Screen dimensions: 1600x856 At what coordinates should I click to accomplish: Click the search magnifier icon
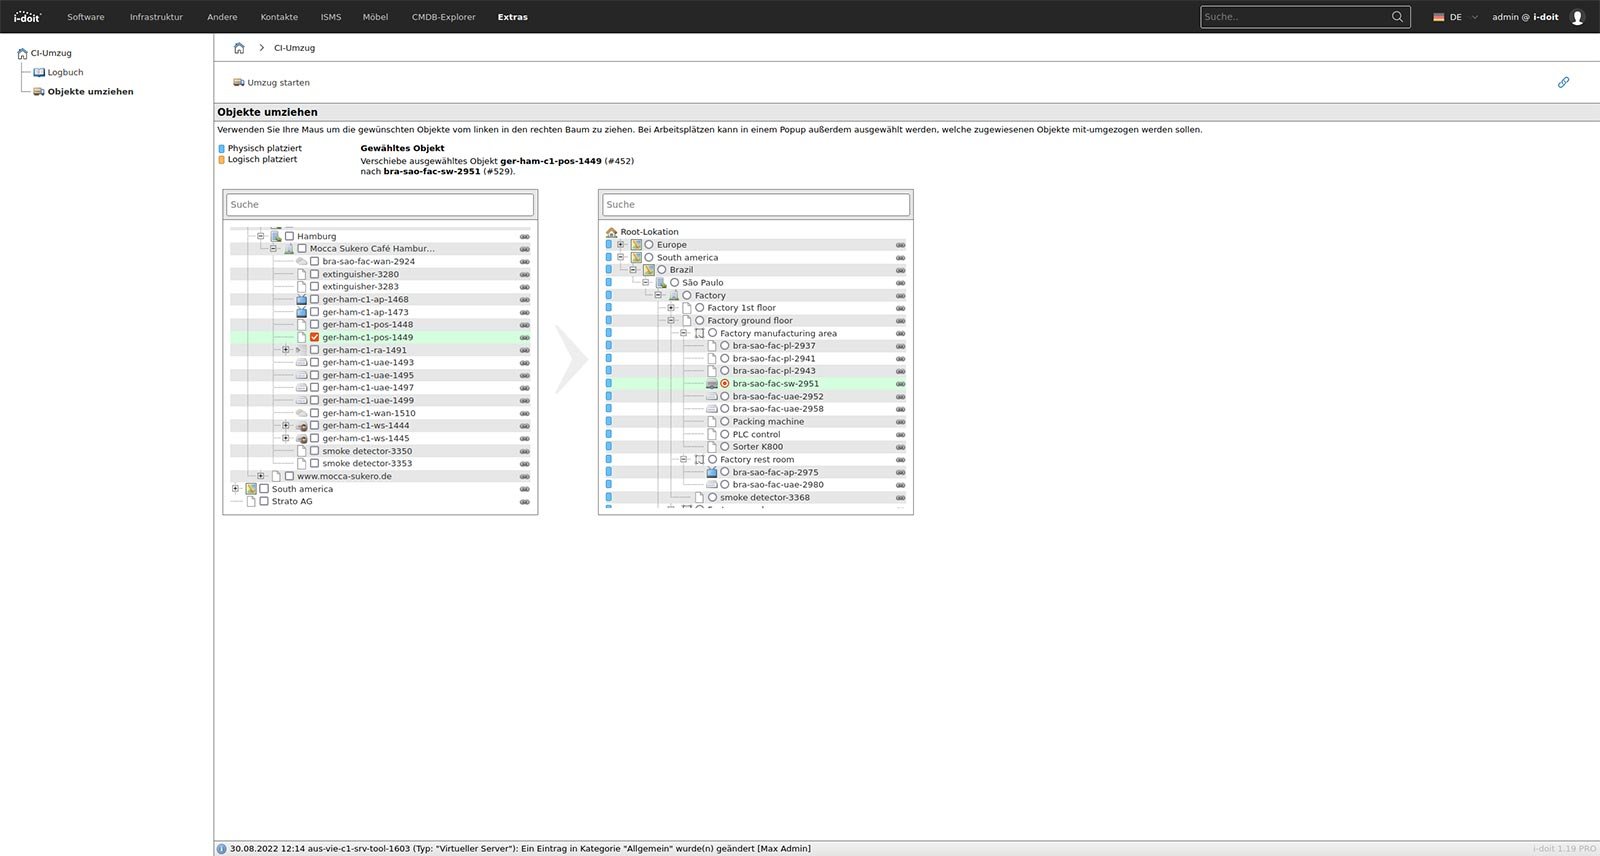1397,17
